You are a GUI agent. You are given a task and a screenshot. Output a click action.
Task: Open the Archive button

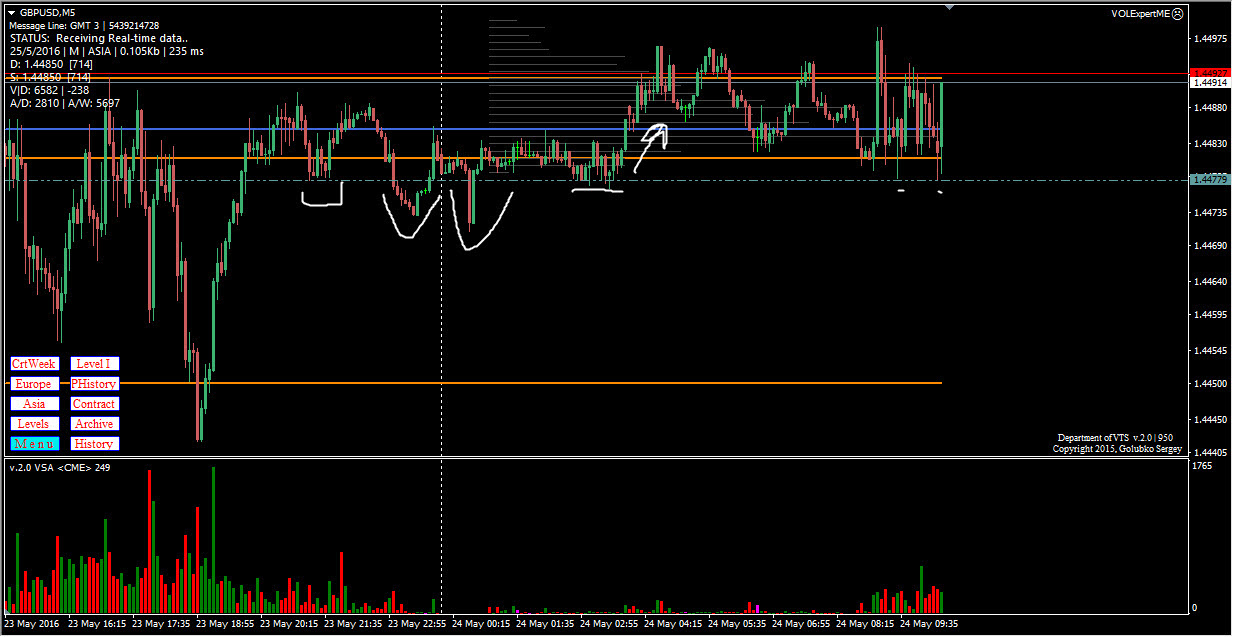point(94,424)
